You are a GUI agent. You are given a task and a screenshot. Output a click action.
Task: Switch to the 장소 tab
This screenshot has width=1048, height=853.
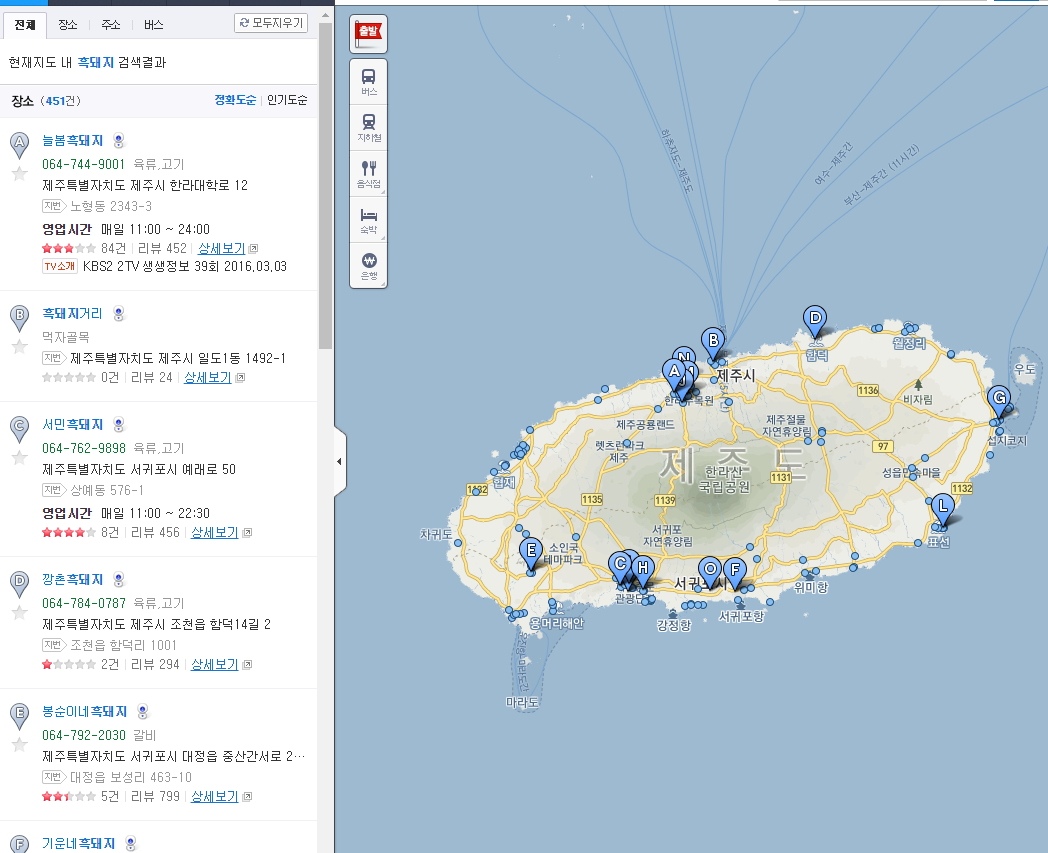(68, 24)
